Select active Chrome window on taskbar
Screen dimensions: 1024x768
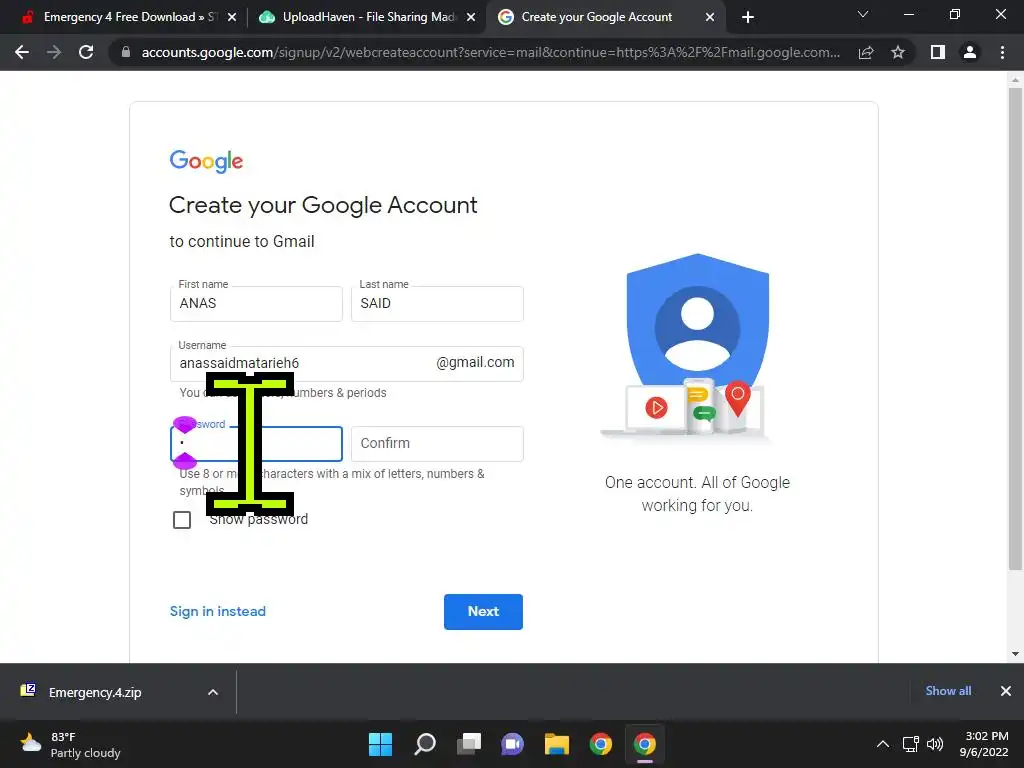click(645, 744)
